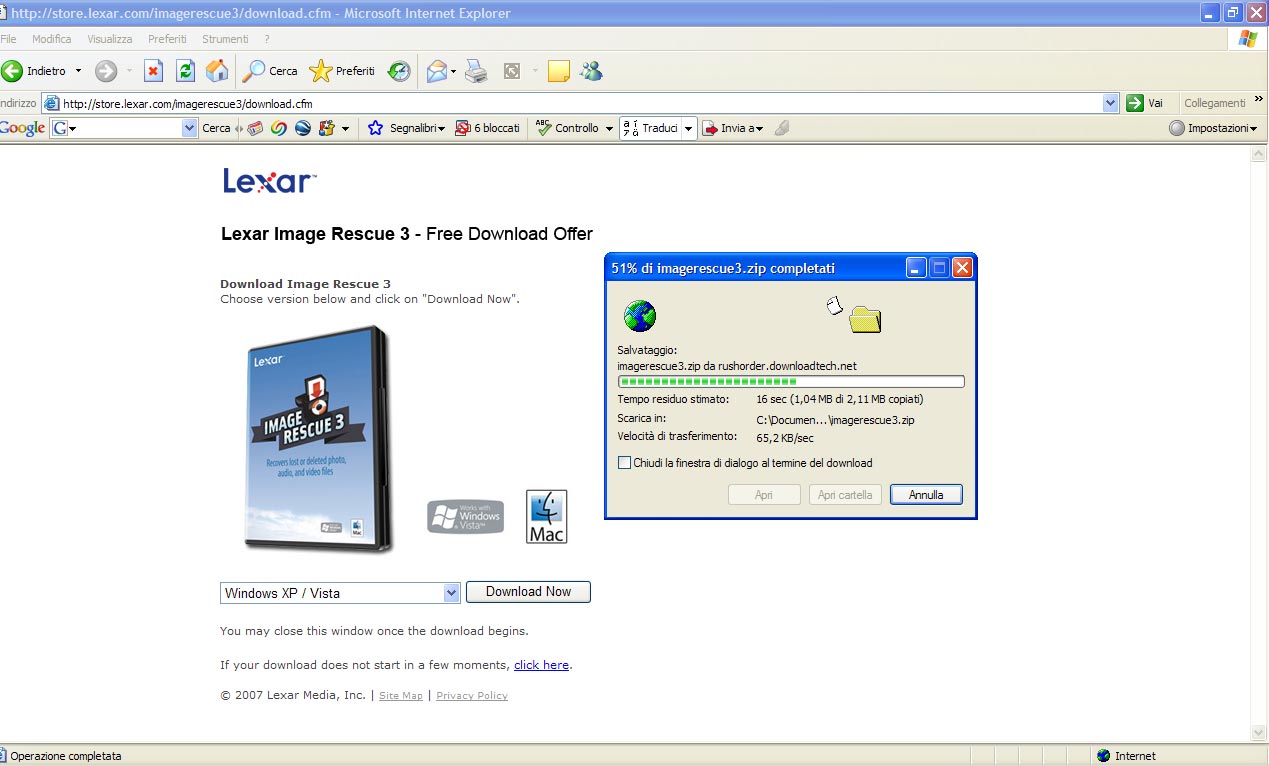Click the grey forward arrow button
The image size is (1269, 766).
(106, 71)
